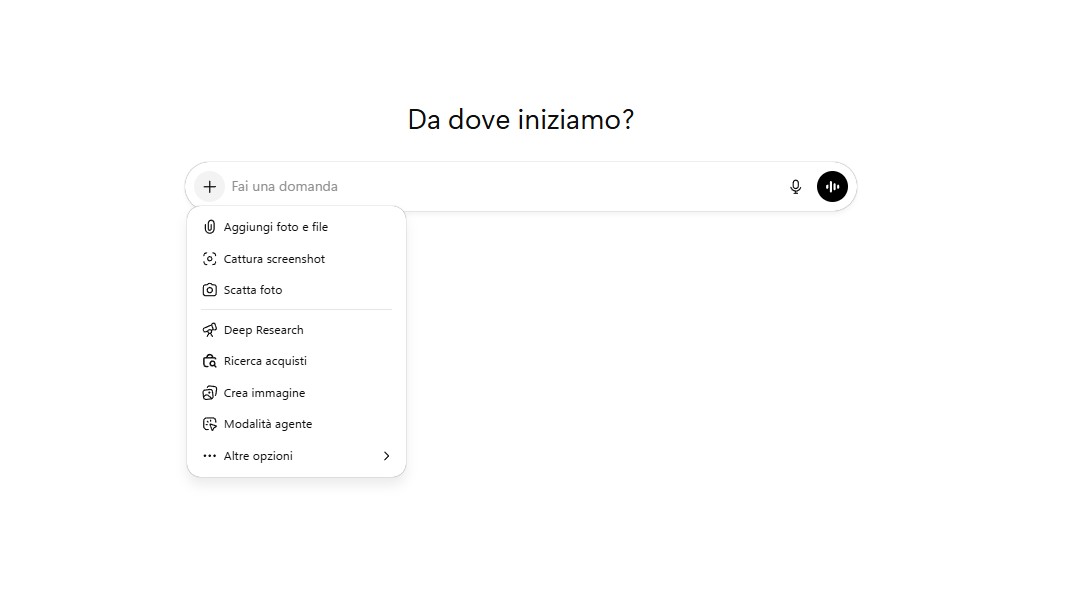Click the Ricerca acquisti search icon
Viewport: 1076px width, 599px height.
(x=209, y=361)
